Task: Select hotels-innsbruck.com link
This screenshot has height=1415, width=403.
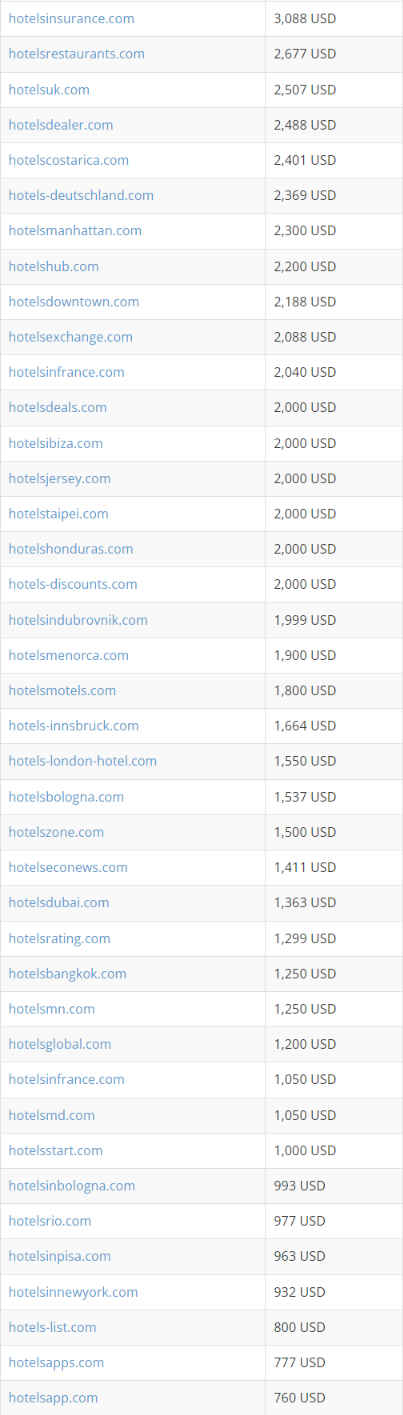Action: point(73,725)
